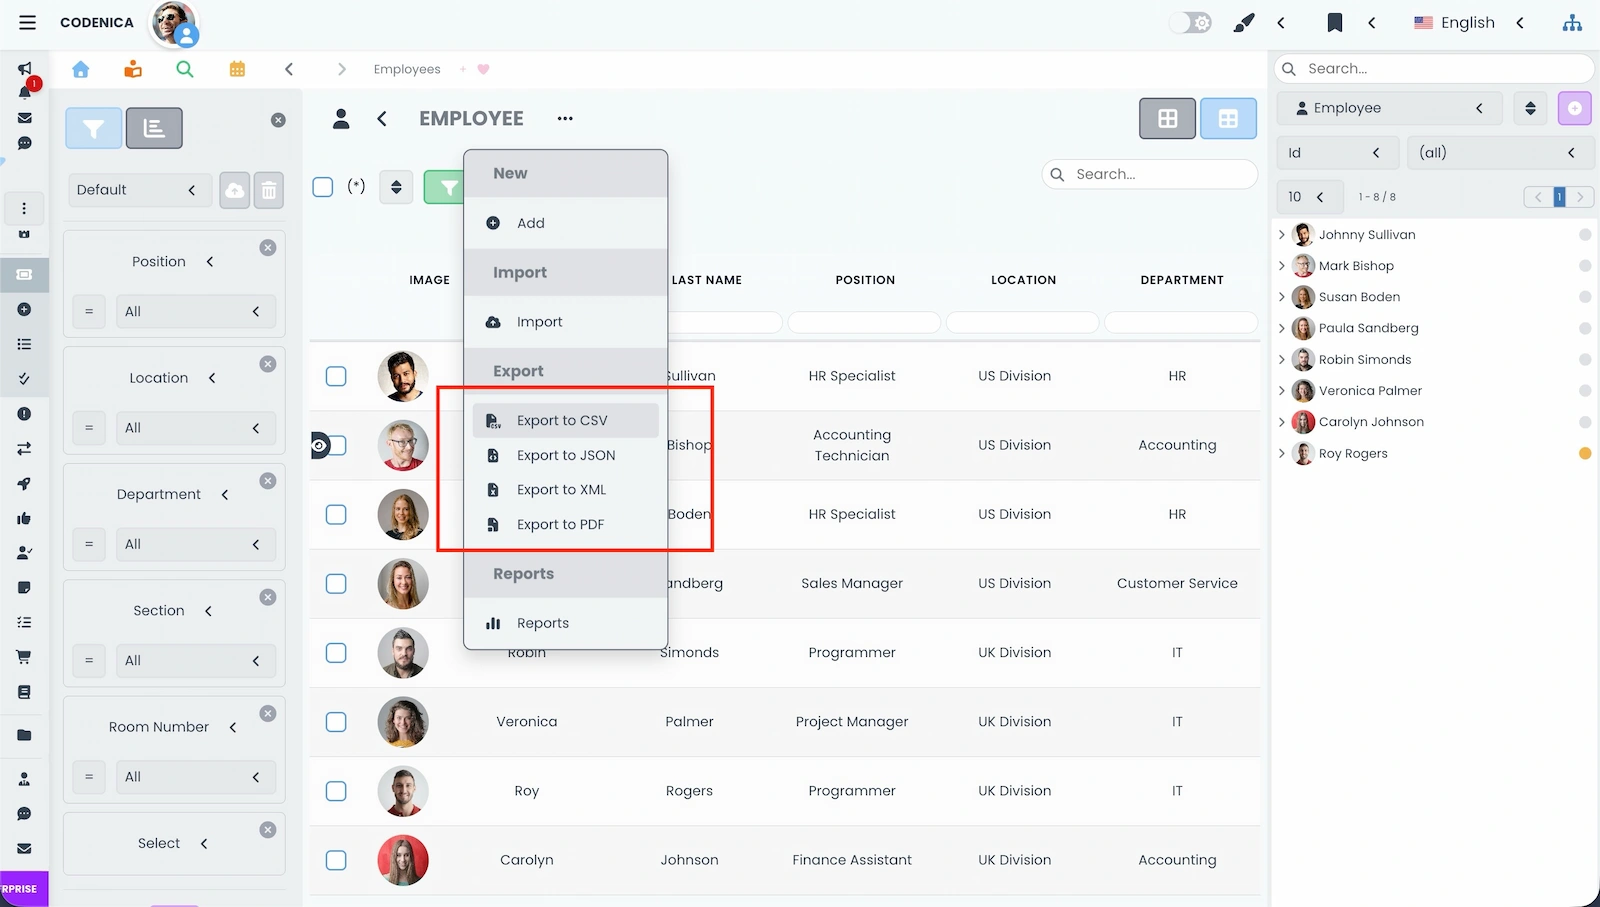Screen dimensions: 1600x907
Task: Choose Export to CSV from the menu
Action: 561,420
